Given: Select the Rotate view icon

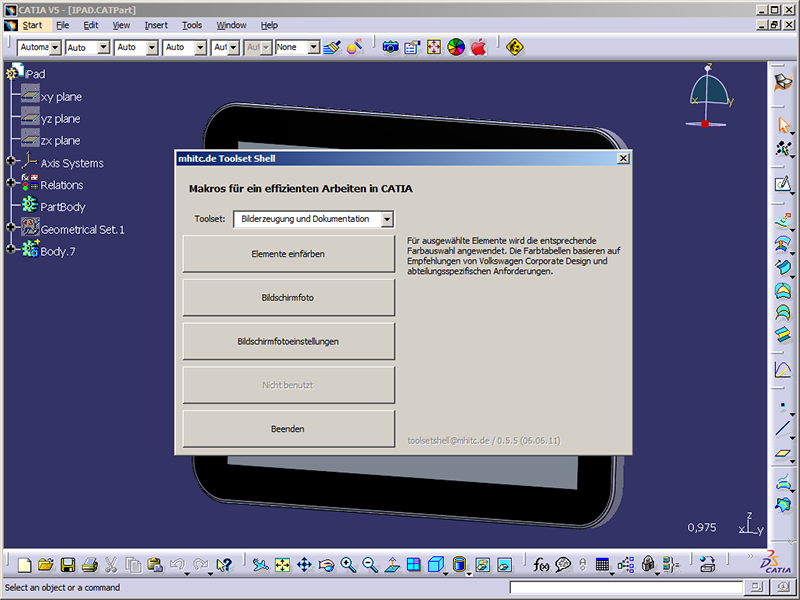Looking at the screenshot, I should [327, 564].
